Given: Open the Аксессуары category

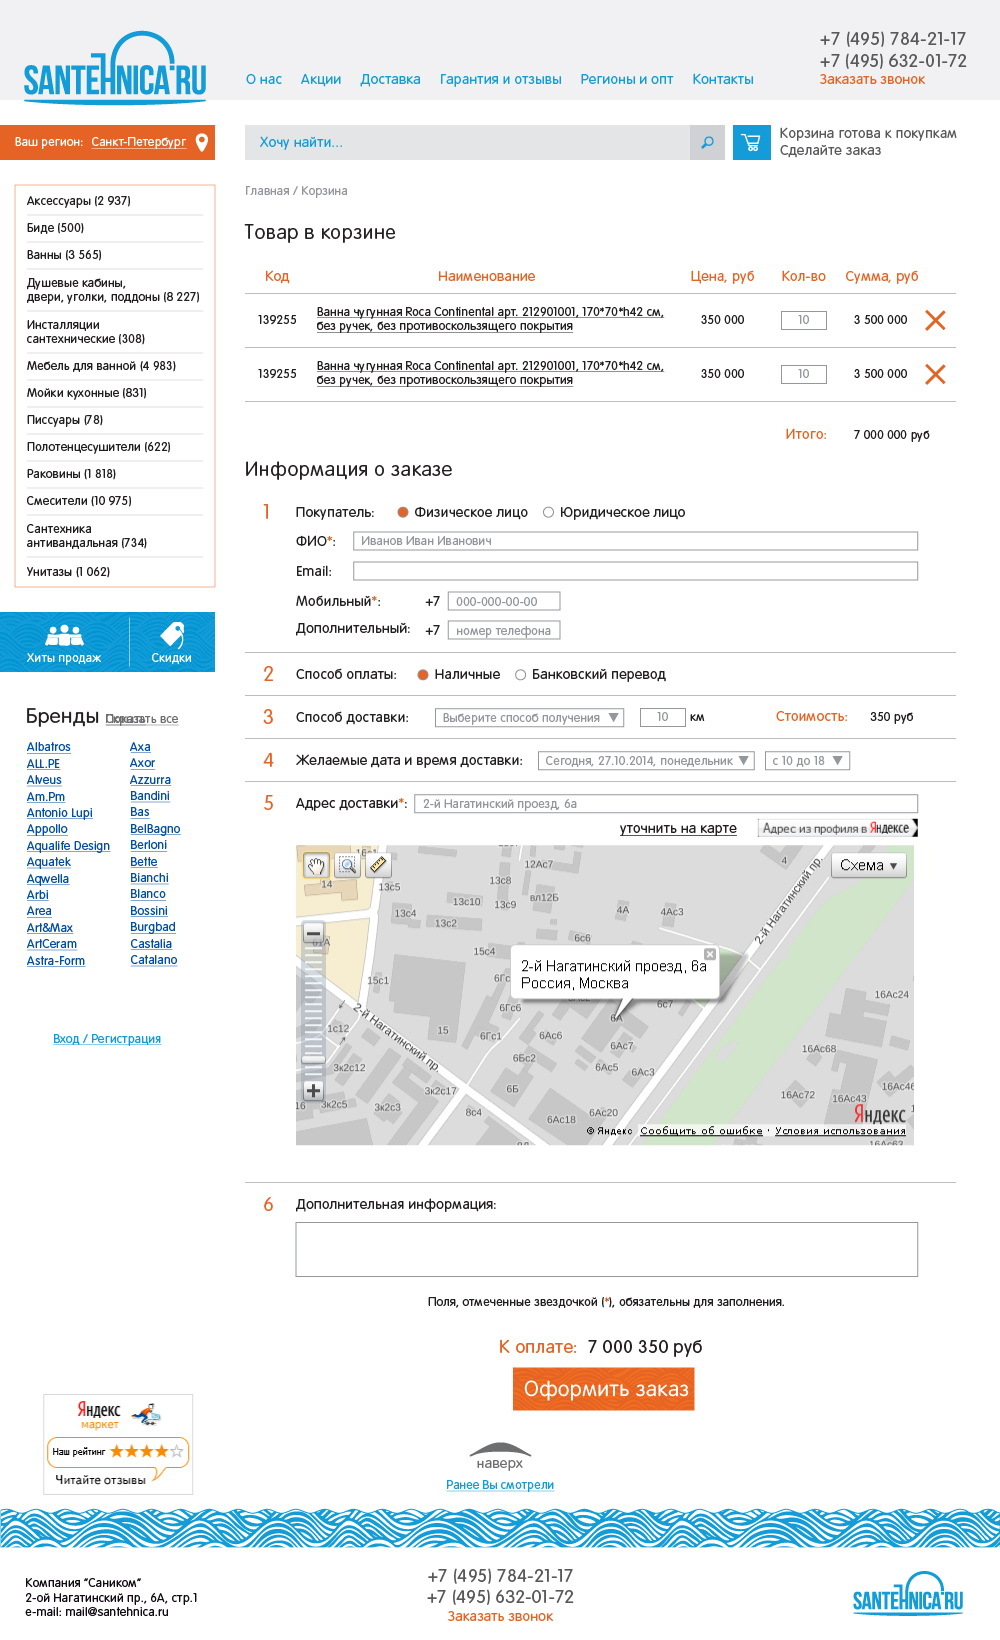Looking at the screenshot, I should pos(78,201).
